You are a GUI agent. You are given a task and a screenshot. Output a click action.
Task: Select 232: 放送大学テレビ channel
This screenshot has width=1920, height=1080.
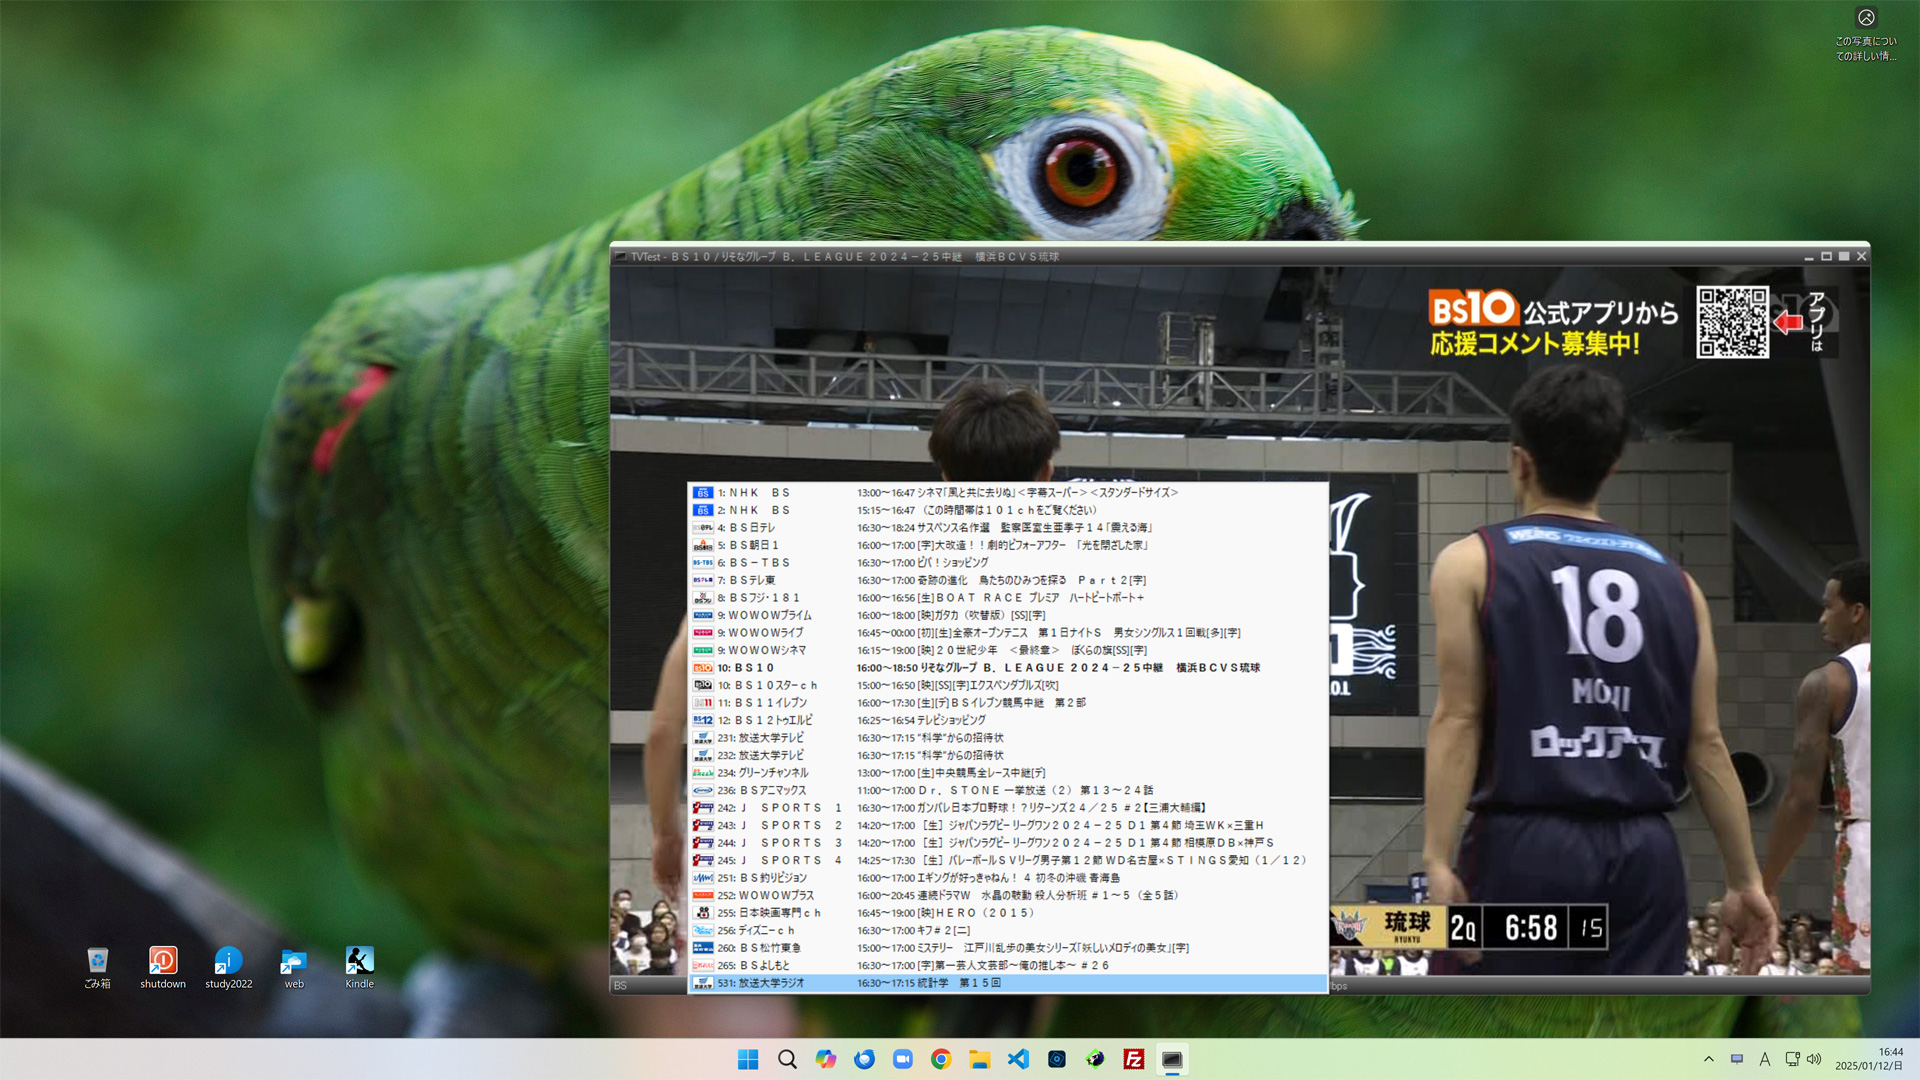(x=1008, y=755)
